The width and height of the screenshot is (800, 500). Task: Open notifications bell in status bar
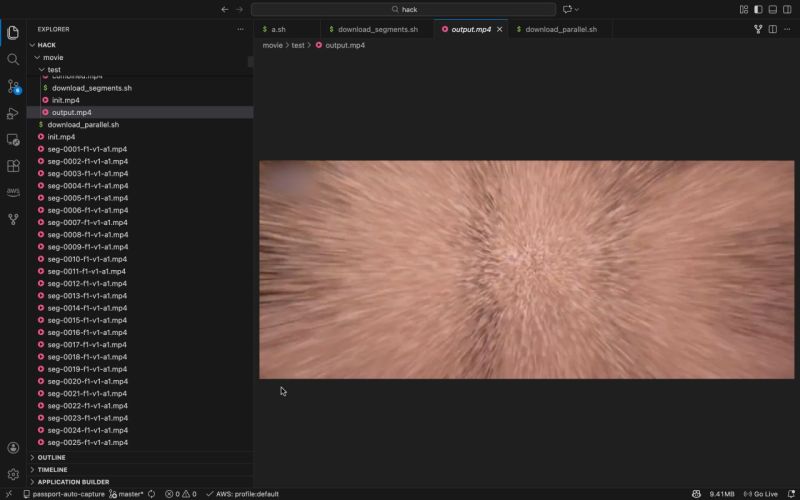(791, 494)
